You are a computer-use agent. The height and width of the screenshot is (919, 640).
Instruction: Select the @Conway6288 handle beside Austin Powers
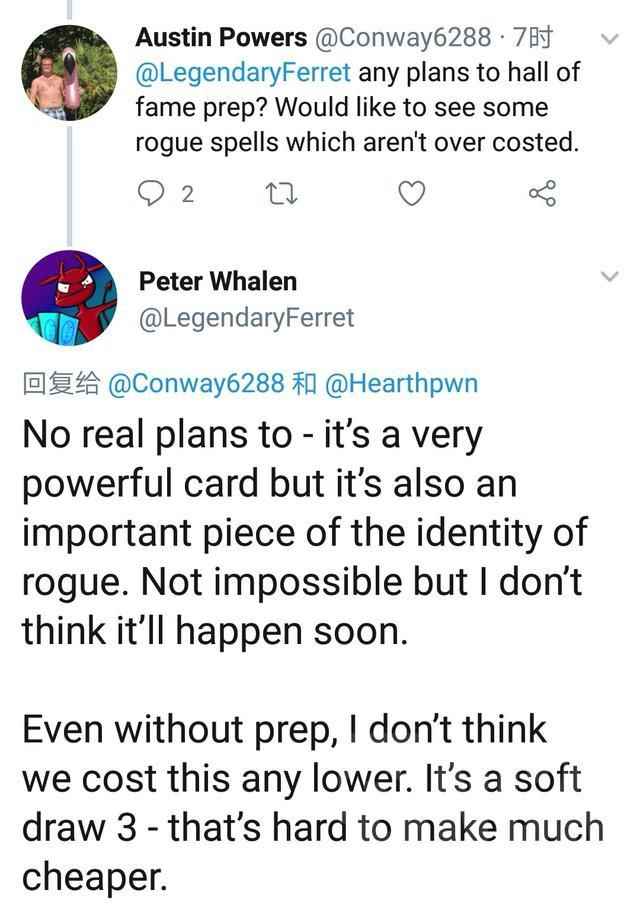tap(402, 39)
